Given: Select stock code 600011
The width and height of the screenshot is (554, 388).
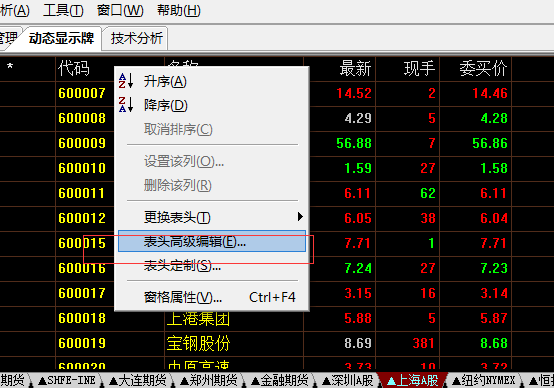Looking at the screenshot, I should (x=82, y=193).
